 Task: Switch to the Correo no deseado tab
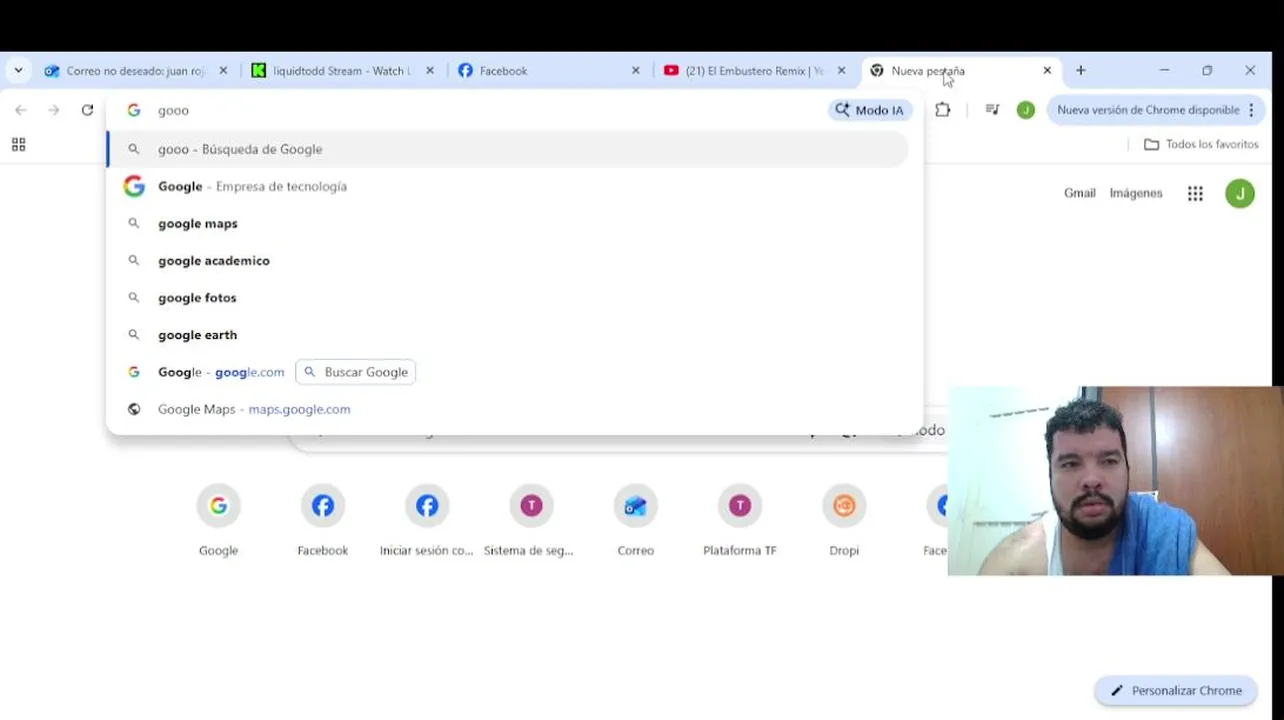(x=137, y=71)
